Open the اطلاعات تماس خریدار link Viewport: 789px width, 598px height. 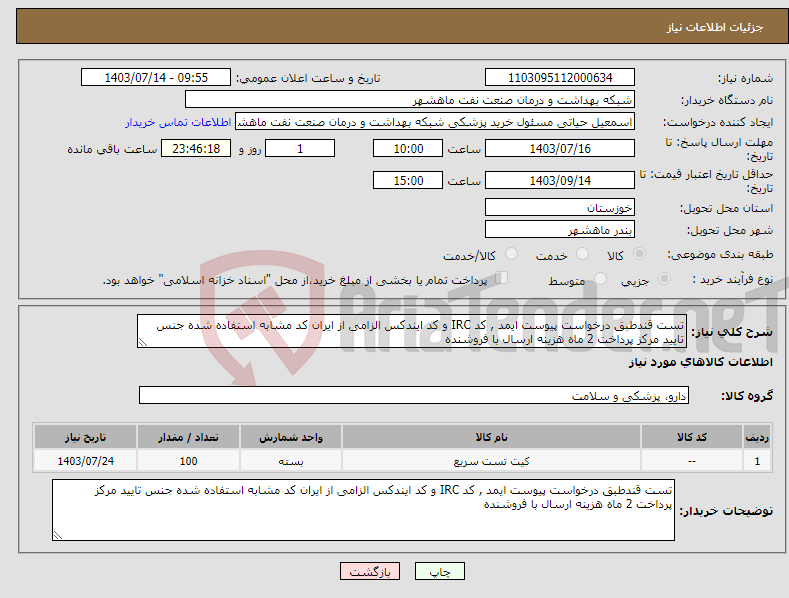coord(178,122)
